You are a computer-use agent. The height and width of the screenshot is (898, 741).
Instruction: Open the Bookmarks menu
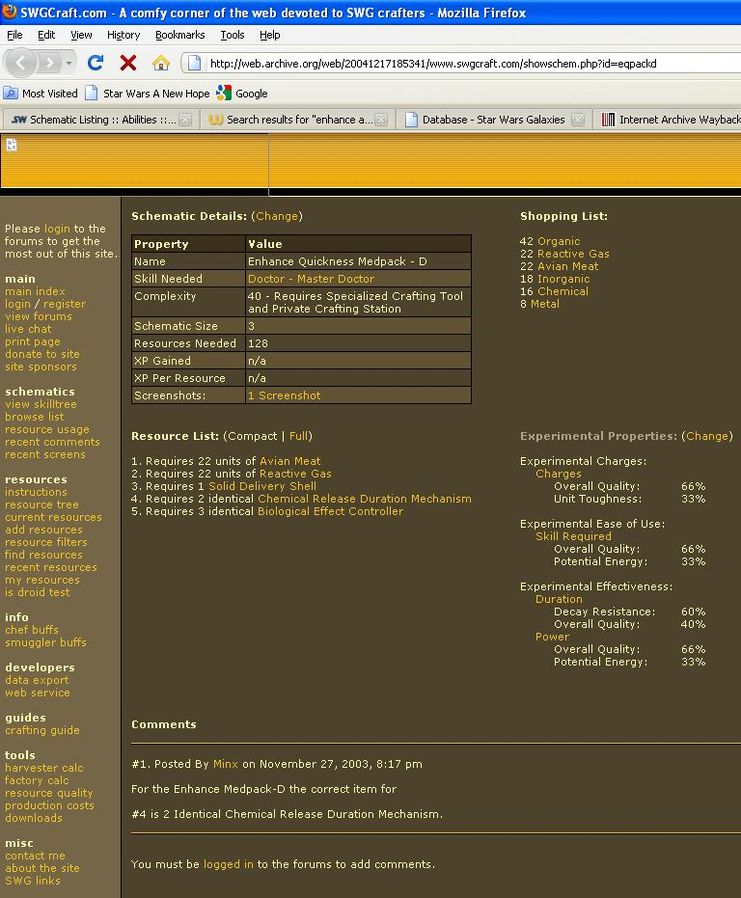click(x=179, y=35)
